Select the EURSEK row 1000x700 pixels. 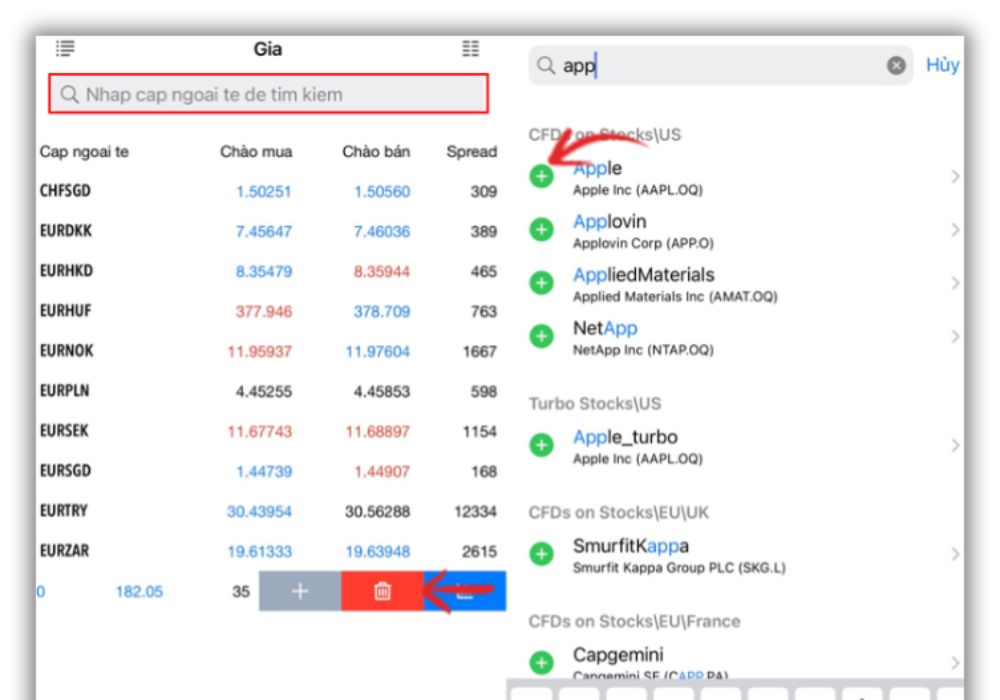tap(268, 431)
